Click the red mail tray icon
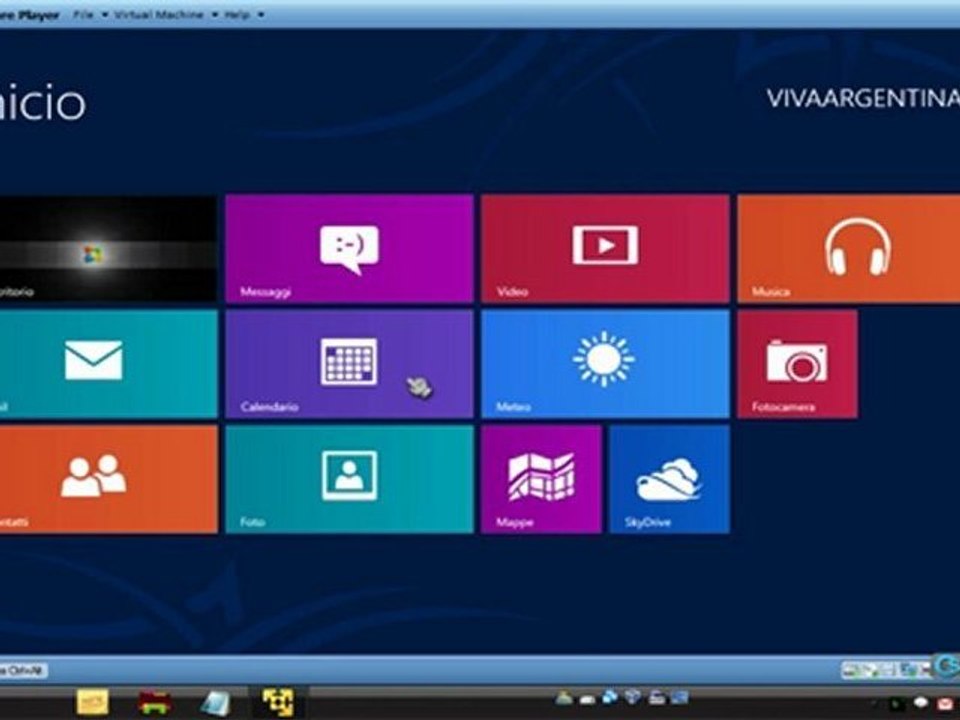Image resolution: width=960 pixels, height=720 pixels. tap(945, 704)
